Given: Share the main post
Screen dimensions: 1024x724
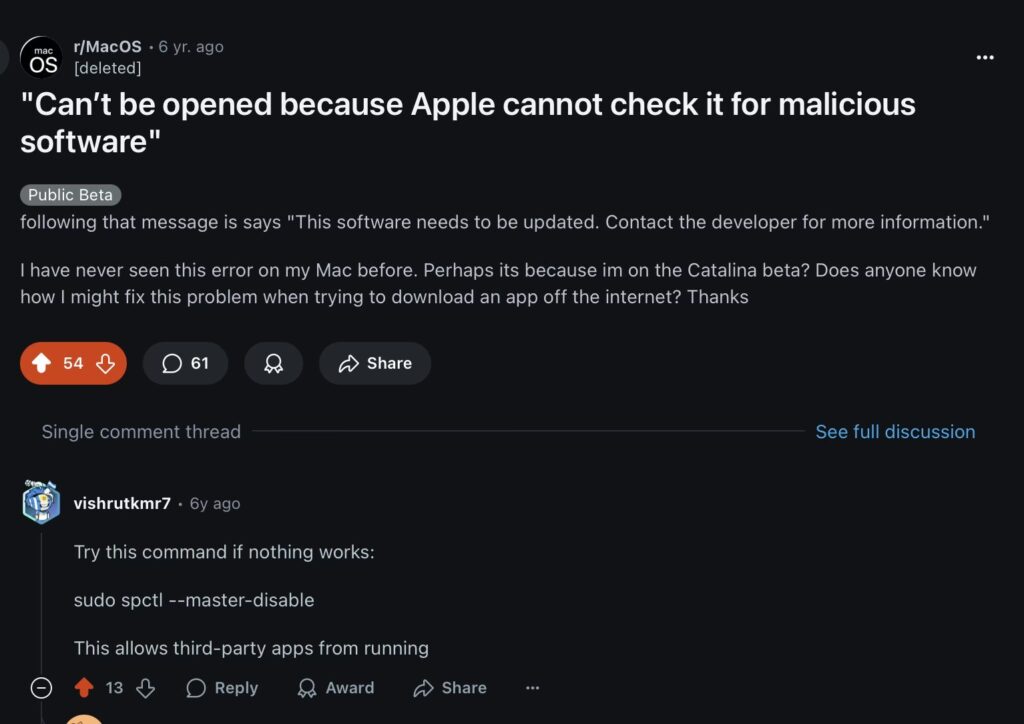Looking at the screenshot, I should [x=375, y=364].
